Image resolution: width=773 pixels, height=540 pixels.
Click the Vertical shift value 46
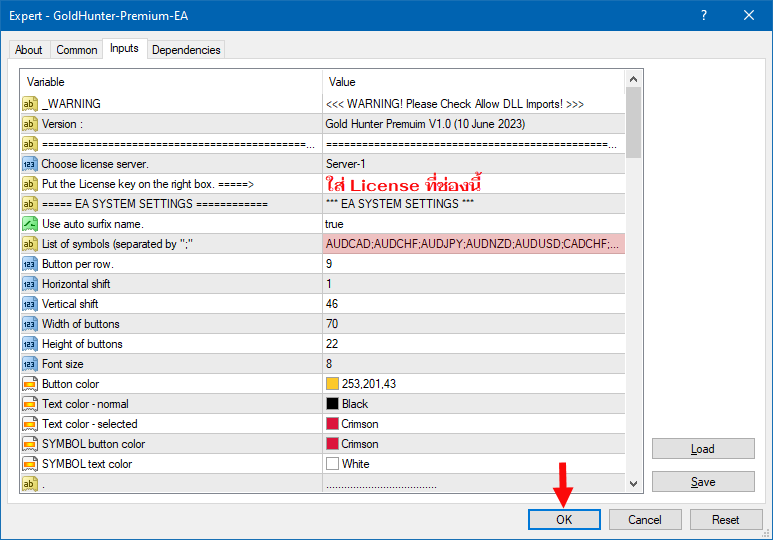474,304
